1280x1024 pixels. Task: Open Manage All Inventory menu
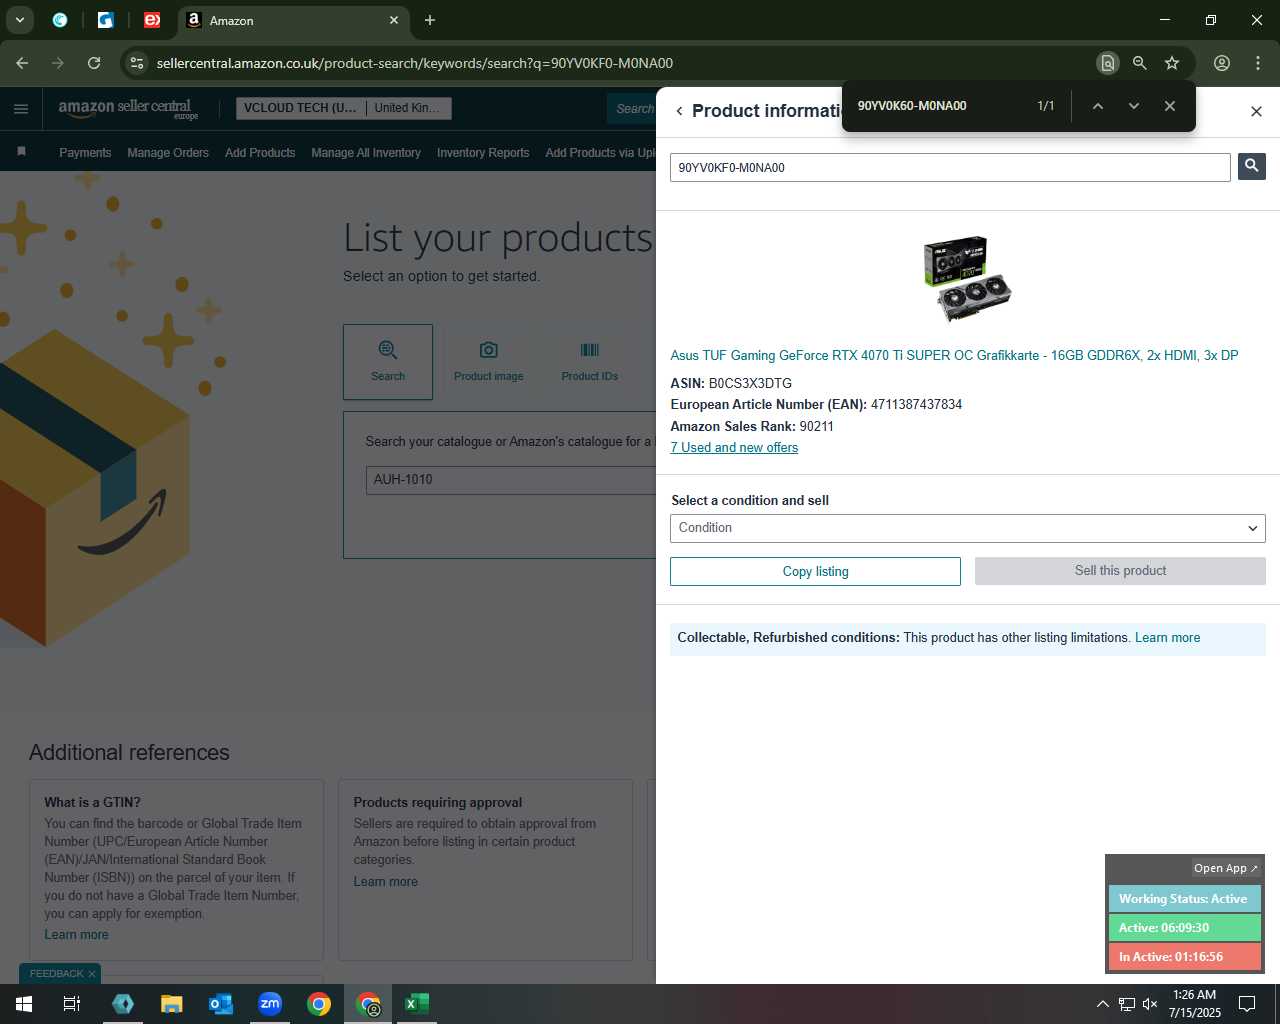coord(366,153)
